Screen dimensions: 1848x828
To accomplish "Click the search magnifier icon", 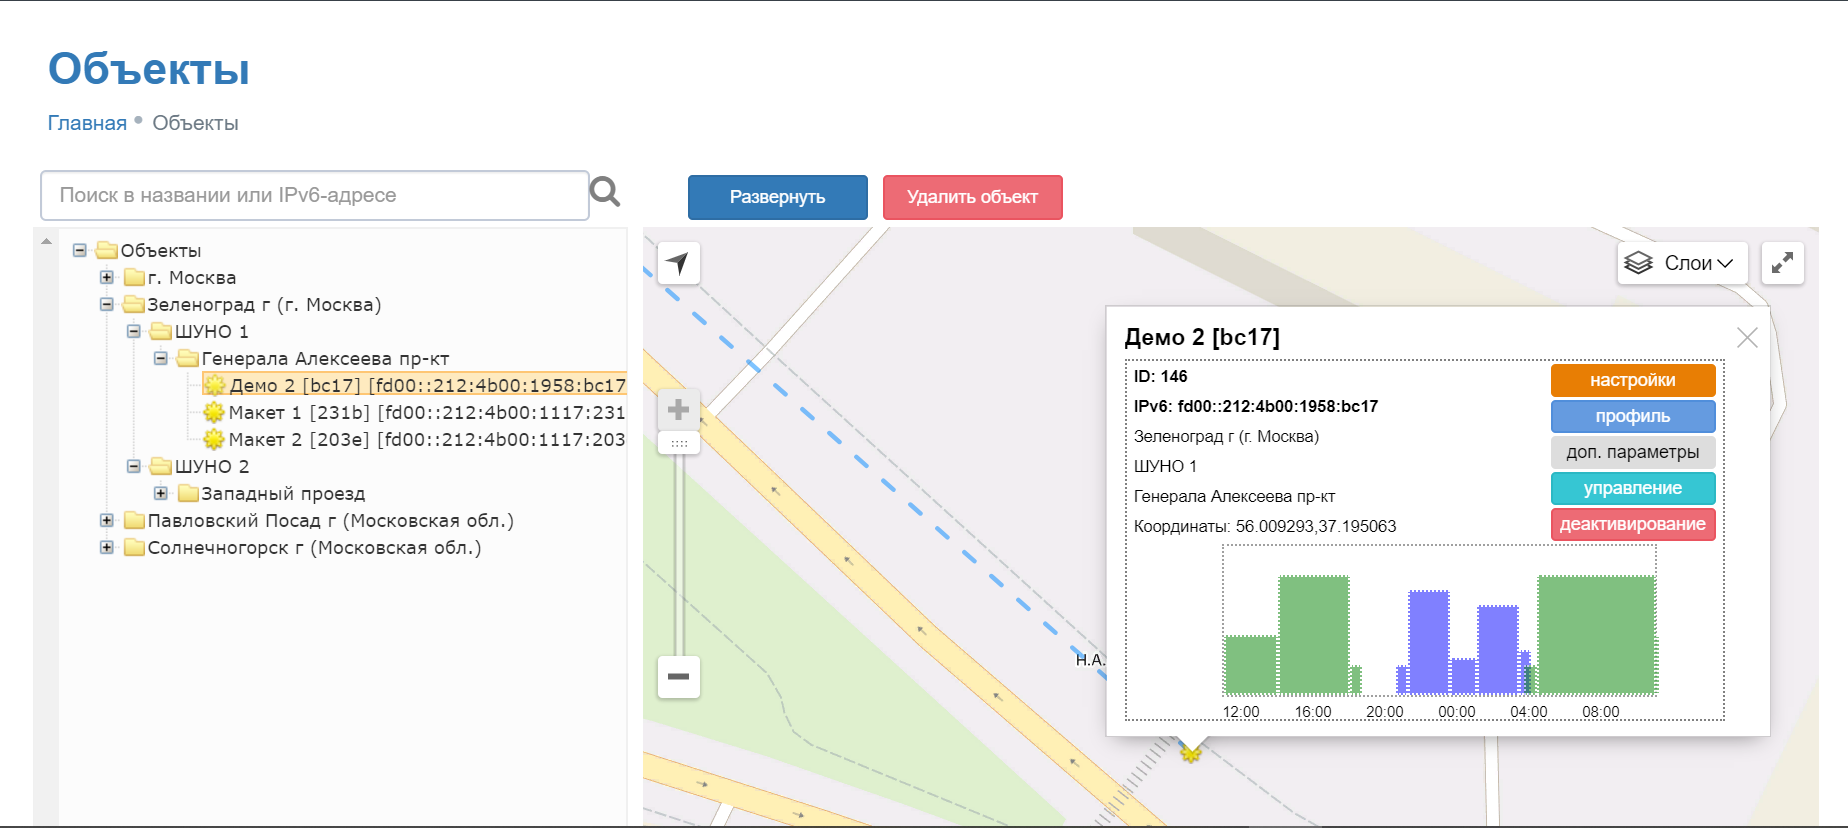I will [x=605, y=192].
